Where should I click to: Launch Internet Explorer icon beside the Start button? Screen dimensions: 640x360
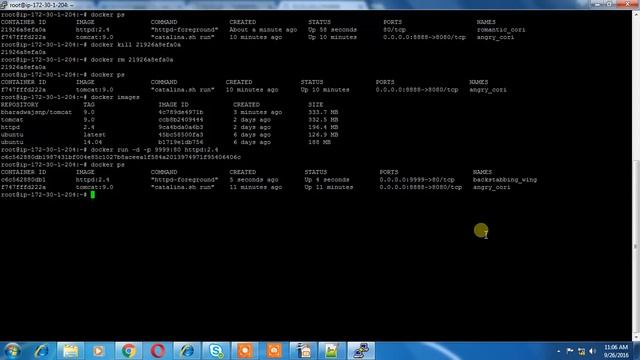[x=41, y=351]
